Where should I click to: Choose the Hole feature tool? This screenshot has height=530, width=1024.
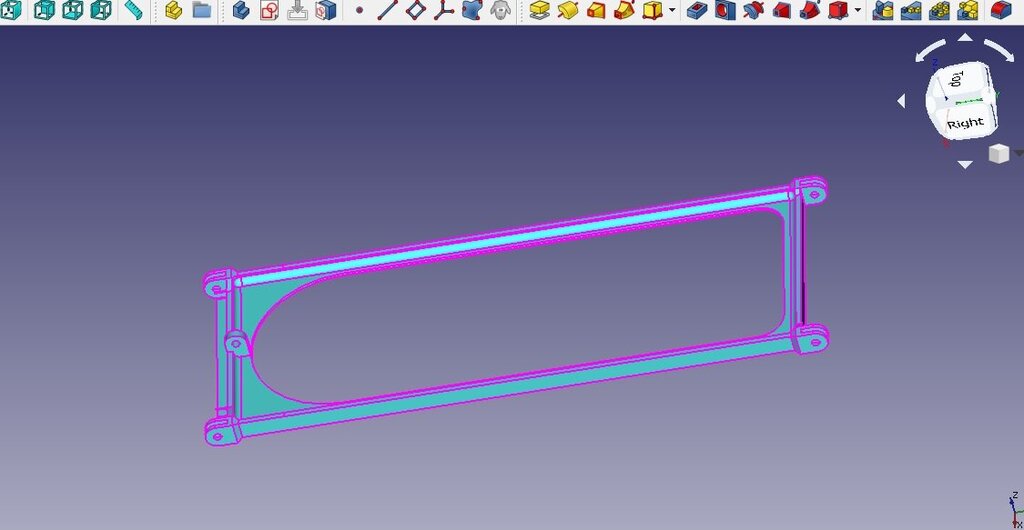(x=726, y=11)
